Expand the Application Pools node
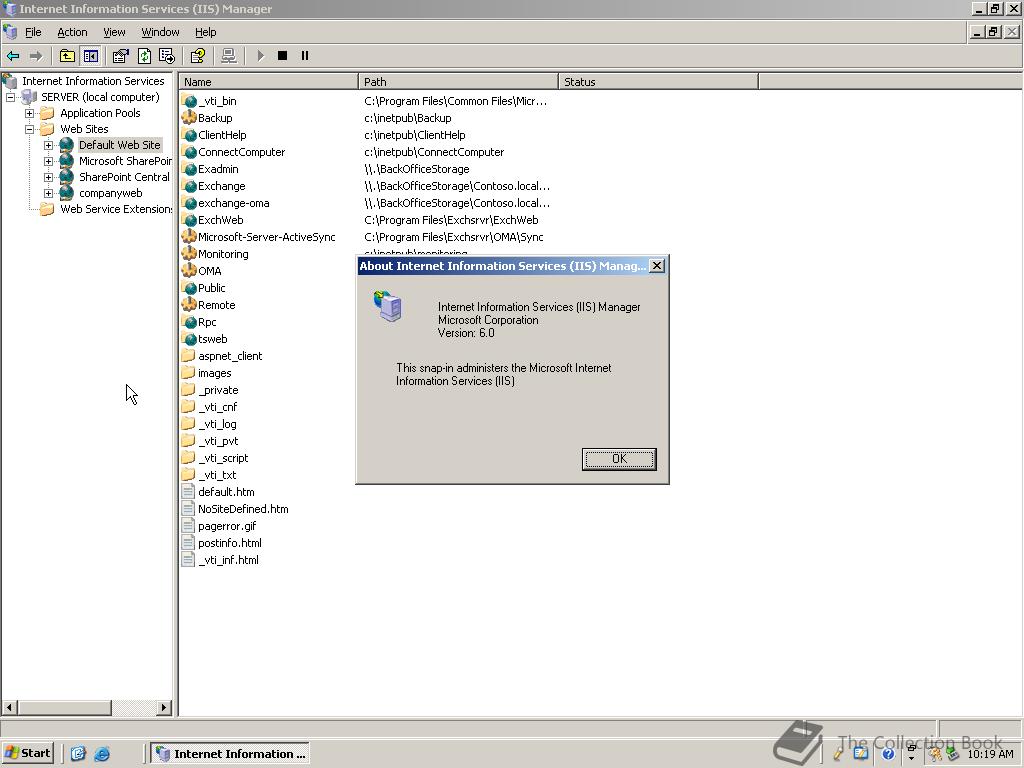The height and width of the screenshot is (768, 1024). [x=29, y=113]
